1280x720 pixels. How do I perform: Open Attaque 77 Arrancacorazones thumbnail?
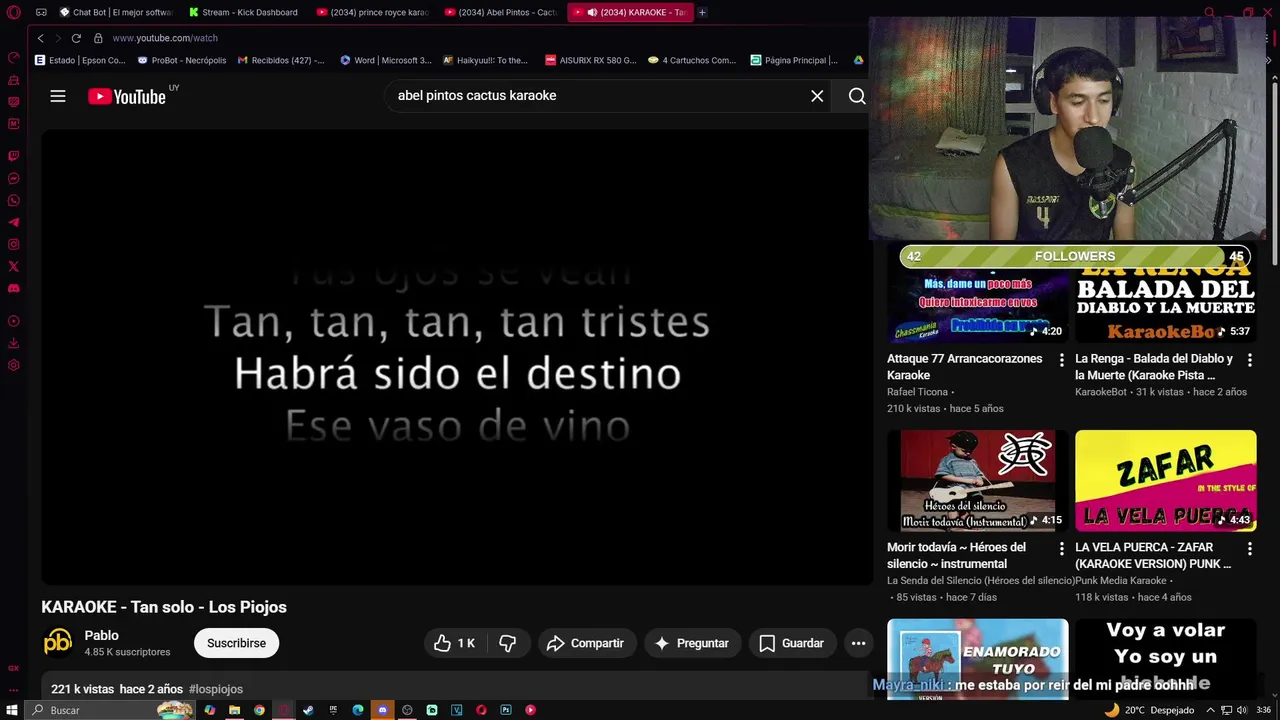coord(977,294)
